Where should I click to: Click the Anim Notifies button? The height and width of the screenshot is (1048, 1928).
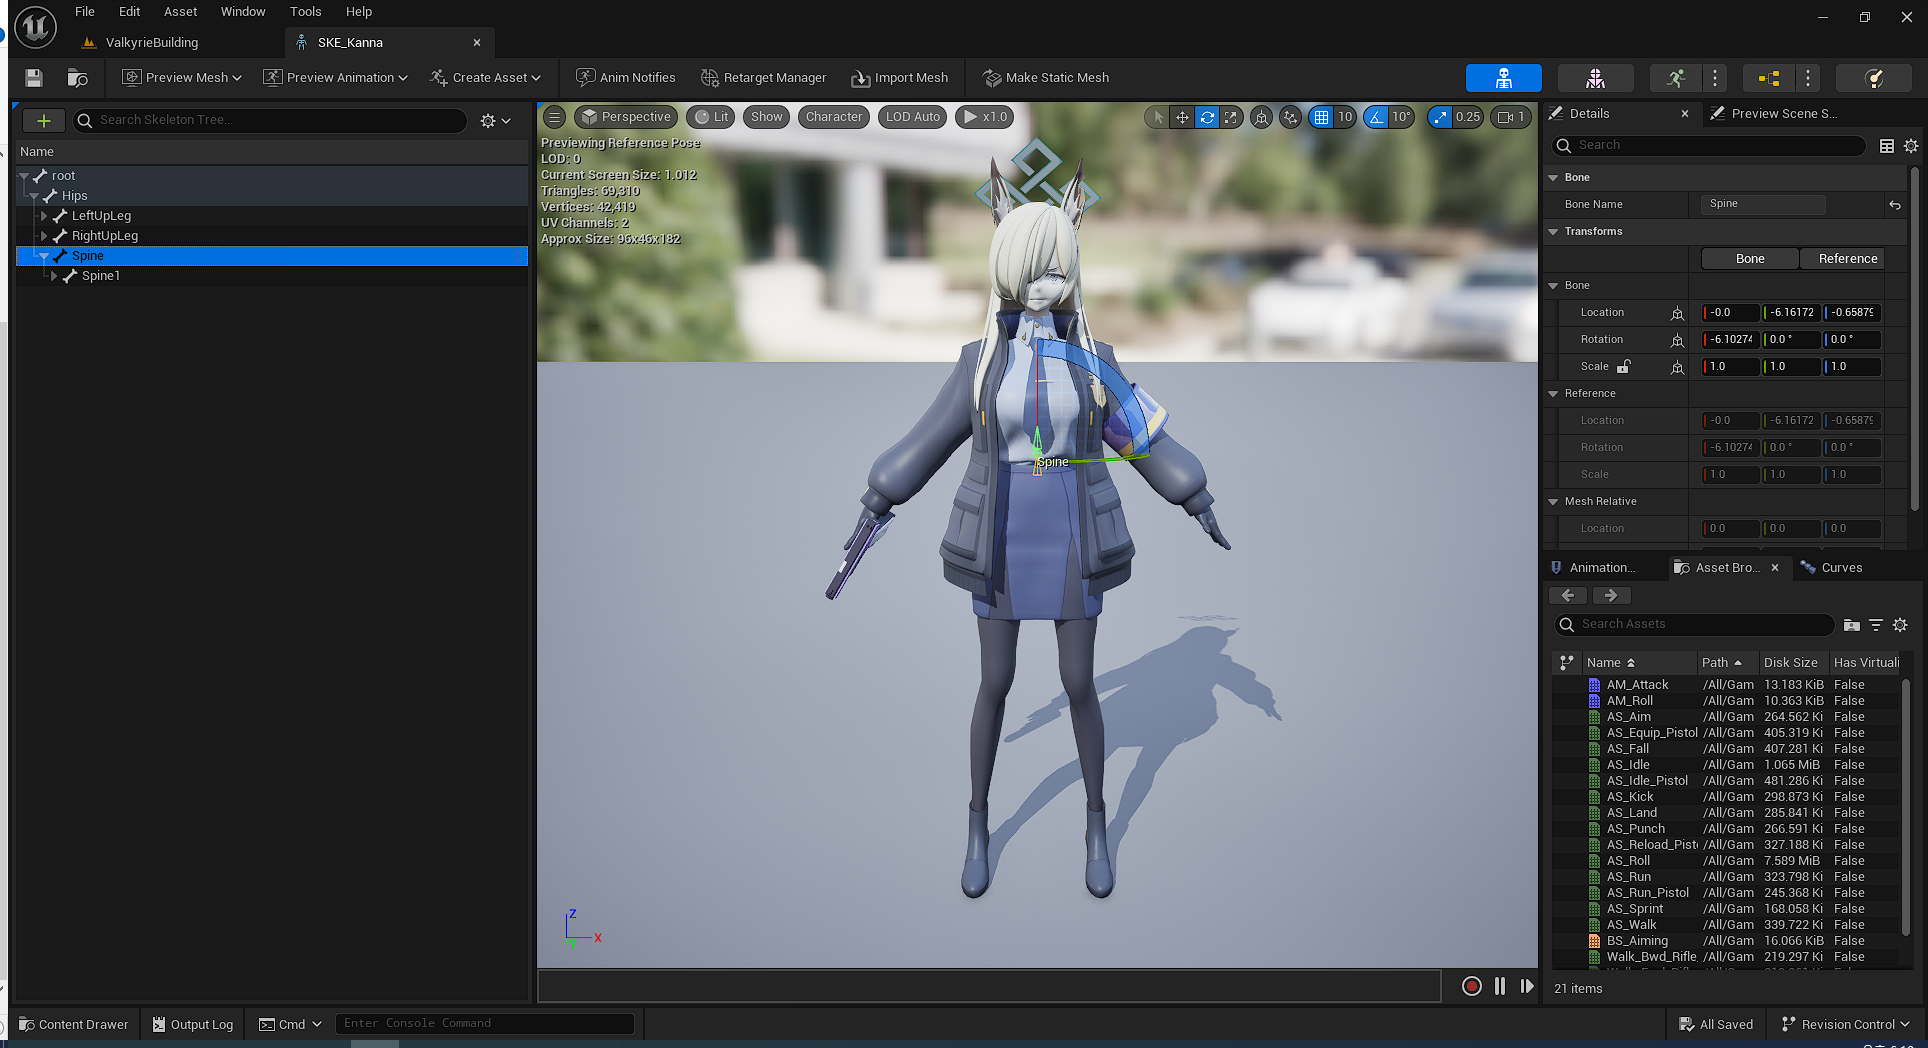(626, 78)
